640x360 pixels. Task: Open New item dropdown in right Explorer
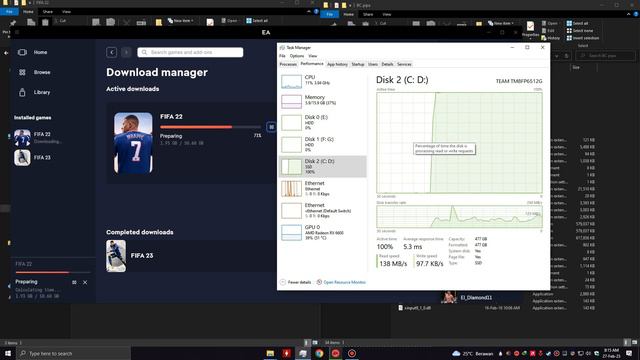[x=500, y=23]
